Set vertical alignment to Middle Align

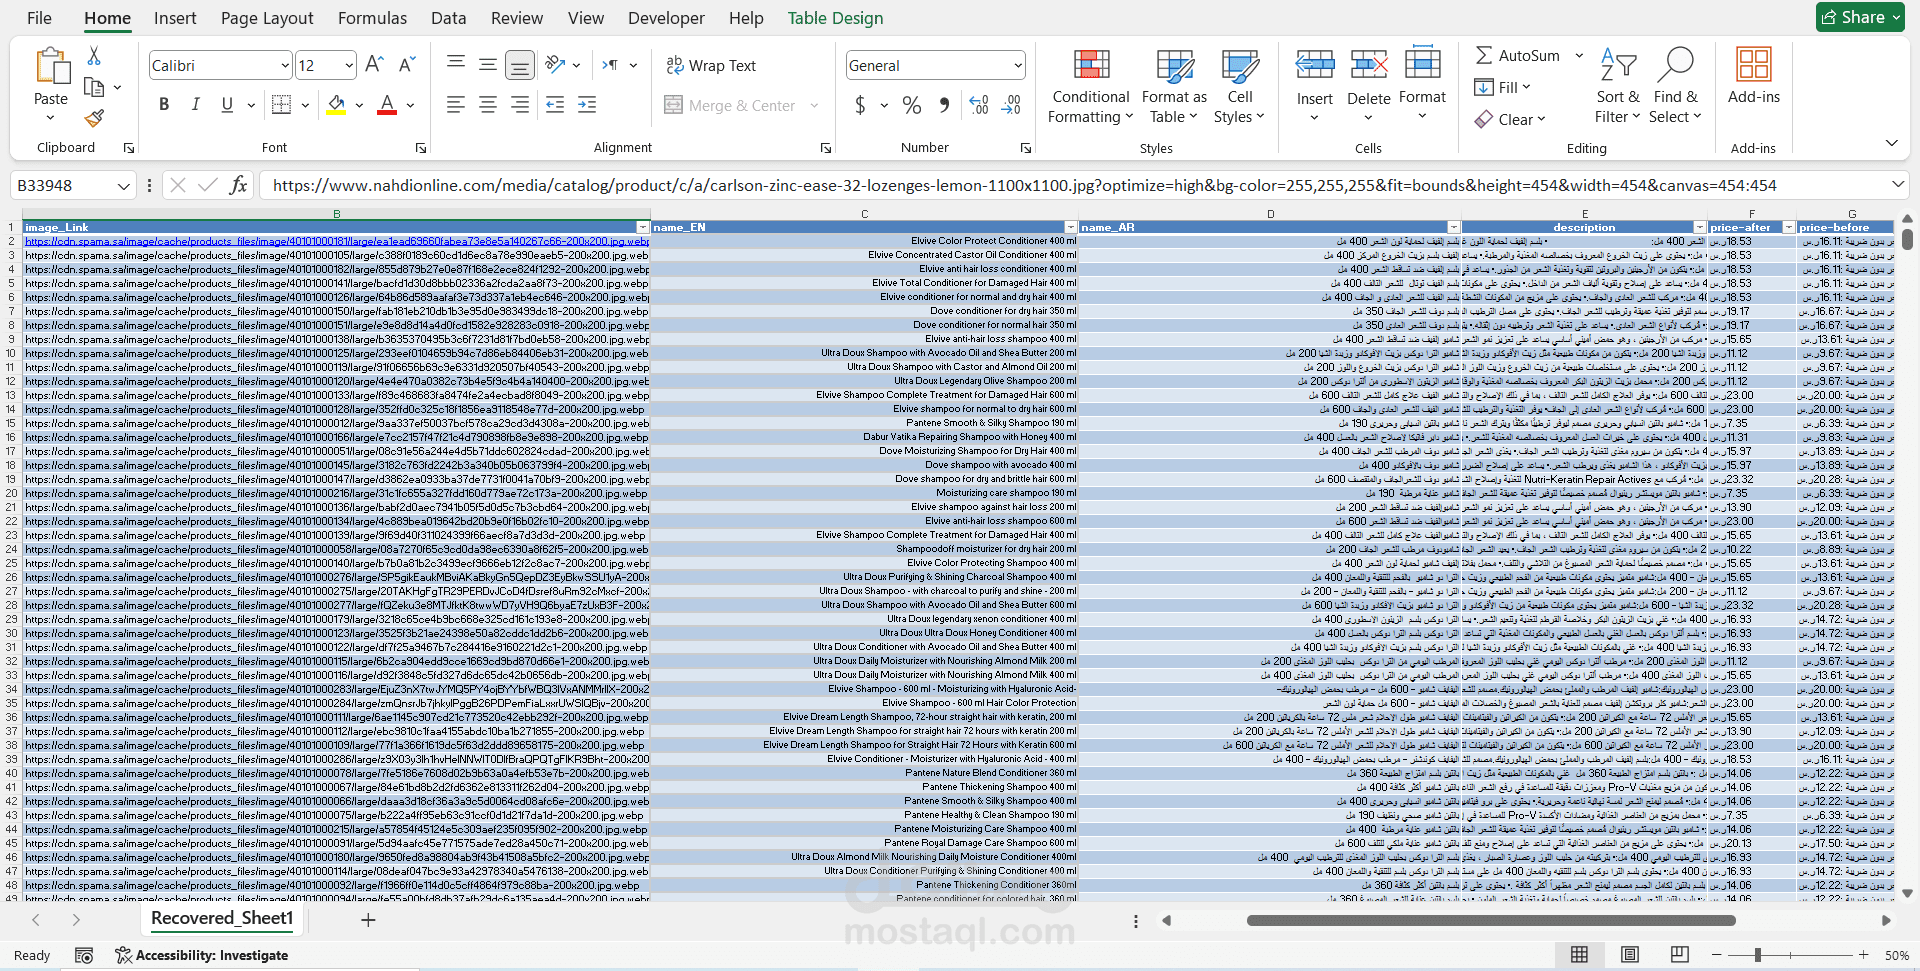pyautogui.click(x=488, y=65)
